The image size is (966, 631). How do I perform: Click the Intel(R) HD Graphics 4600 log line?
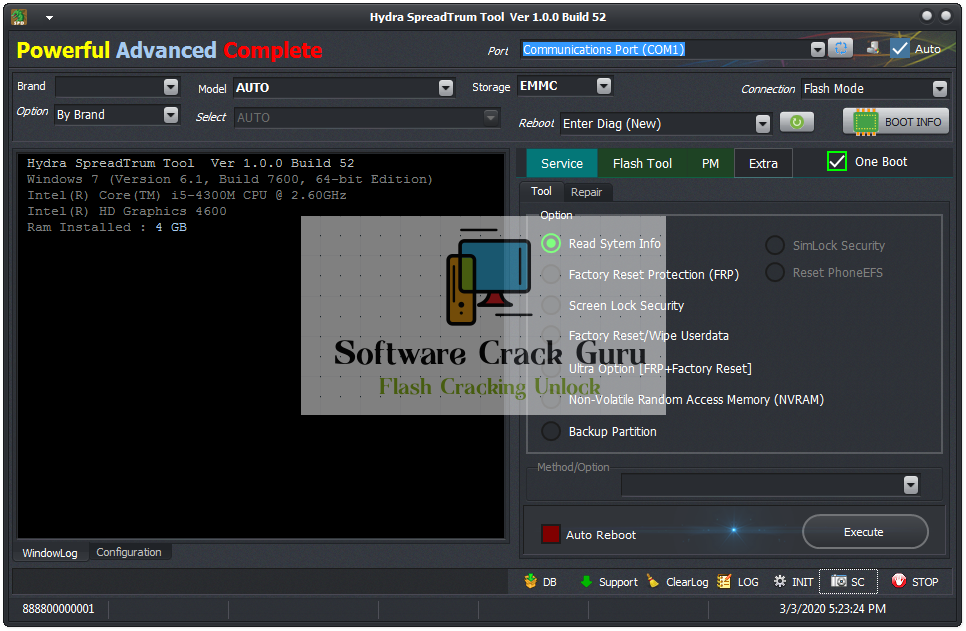126,211
